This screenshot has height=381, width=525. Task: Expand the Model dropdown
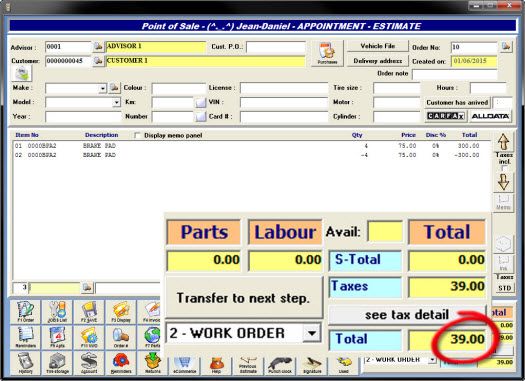coord(116,102)
